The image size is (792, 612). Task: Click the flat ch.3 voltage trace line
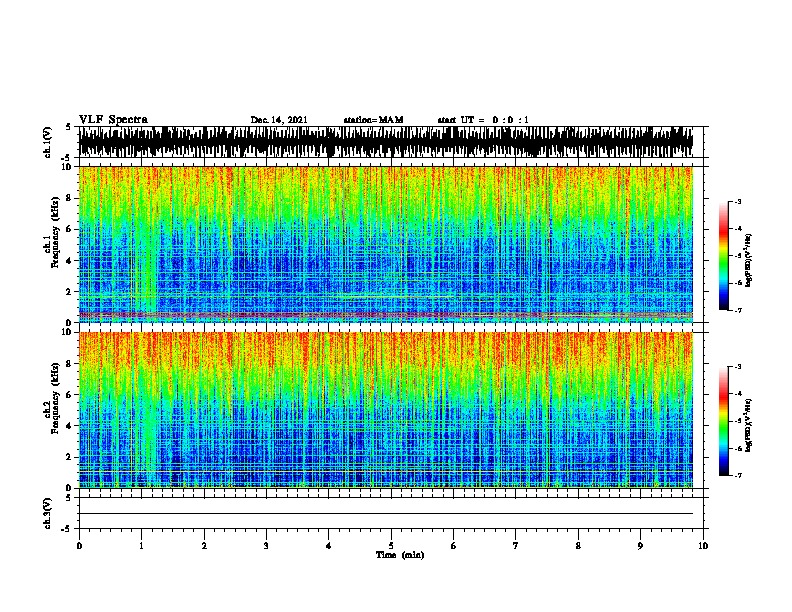pos(386,514)
